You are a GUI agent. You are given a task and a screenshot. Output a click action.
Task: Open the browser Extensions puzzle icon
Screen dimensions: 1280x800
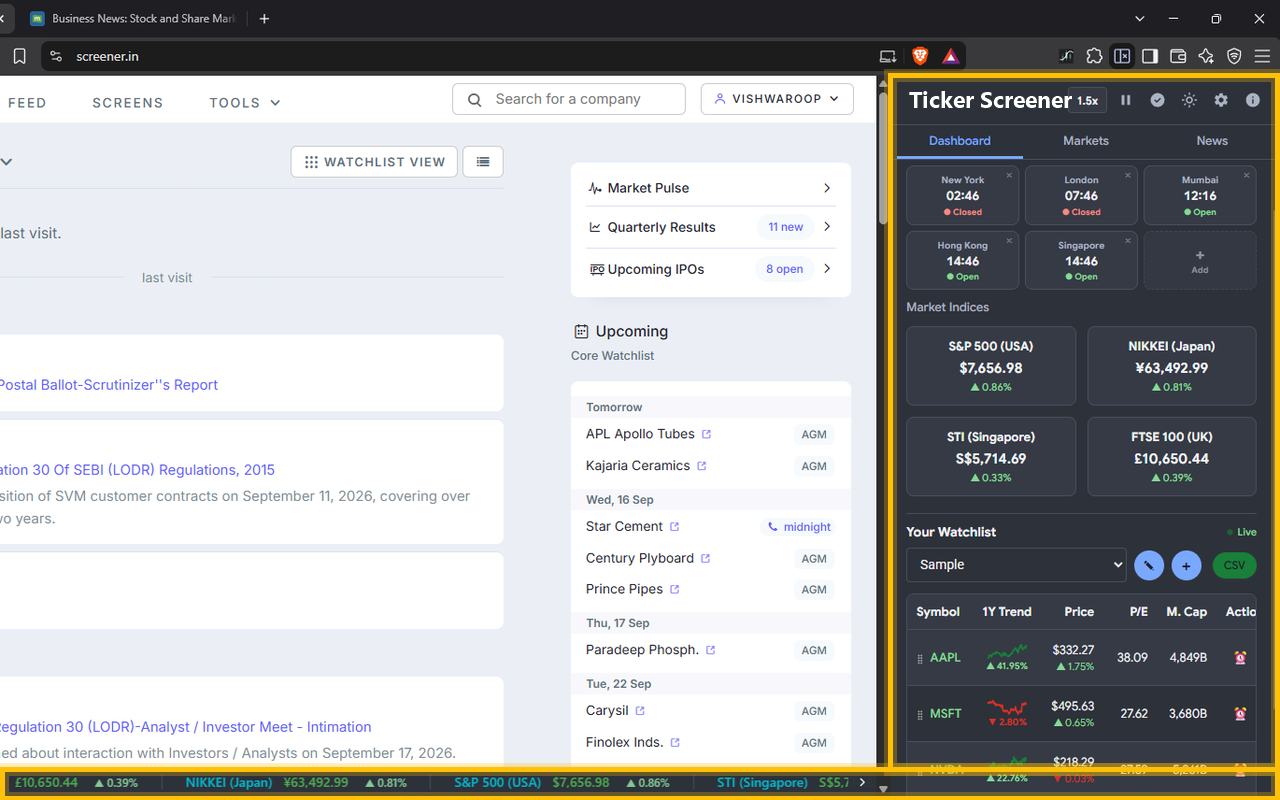pyautogui.click(x=1095, y=56)
